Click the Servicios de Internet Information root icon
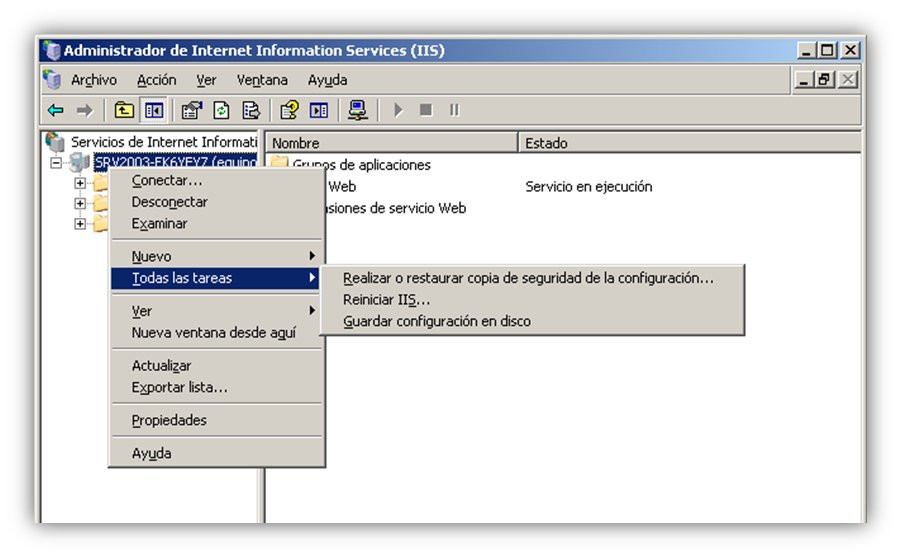The height and width of the screenshot is (557, 901). pyautogui.click(x=55, y=141)
